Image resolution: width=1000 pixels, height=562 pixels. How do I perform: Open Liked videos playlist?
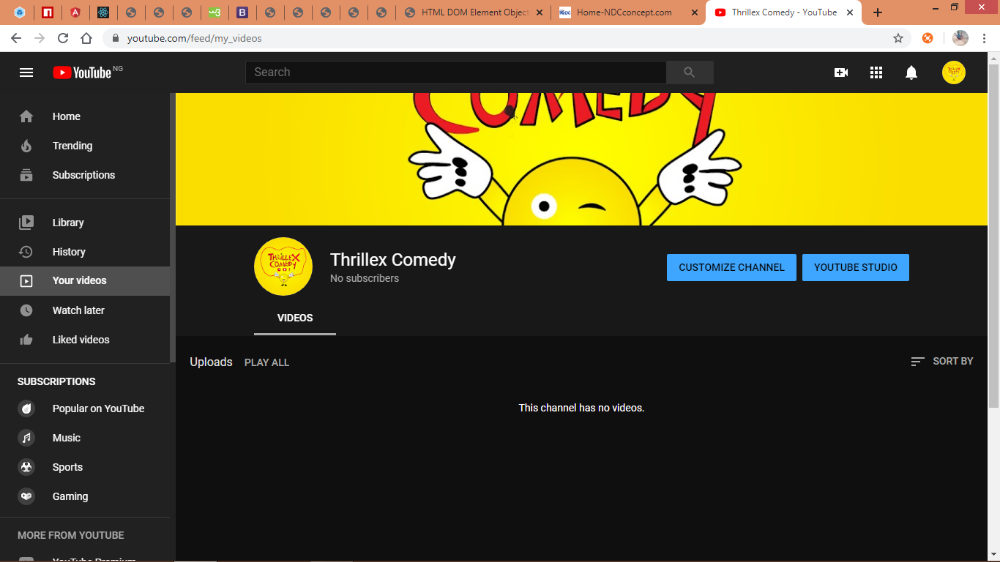pos(85,339)
